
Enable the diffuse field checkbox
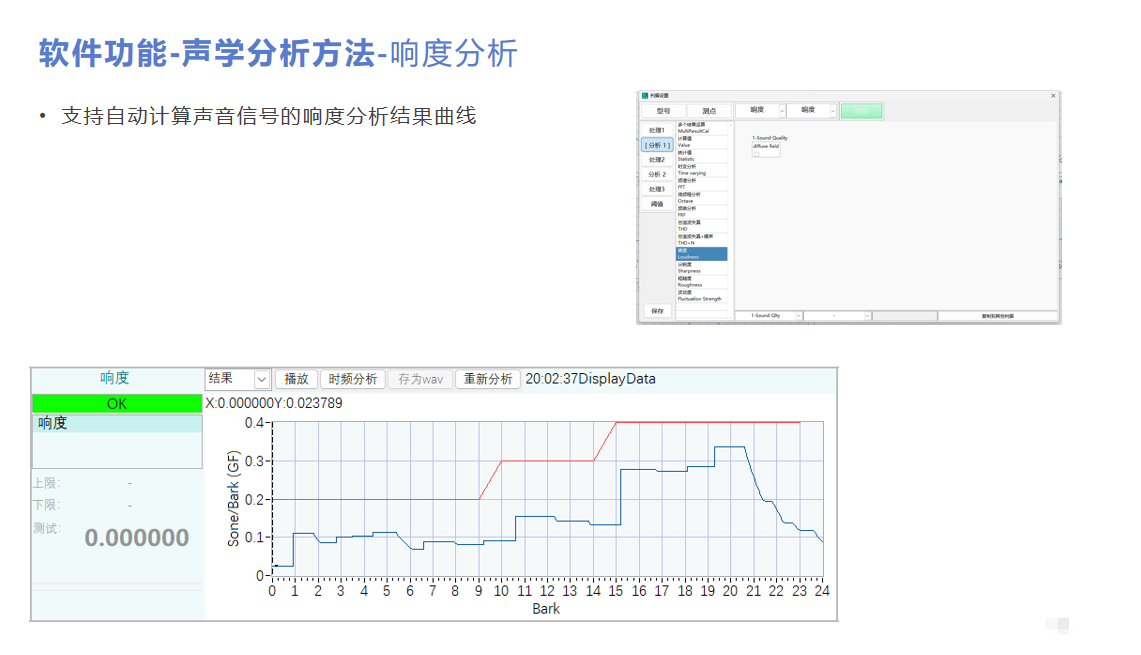tap(757, 154)
